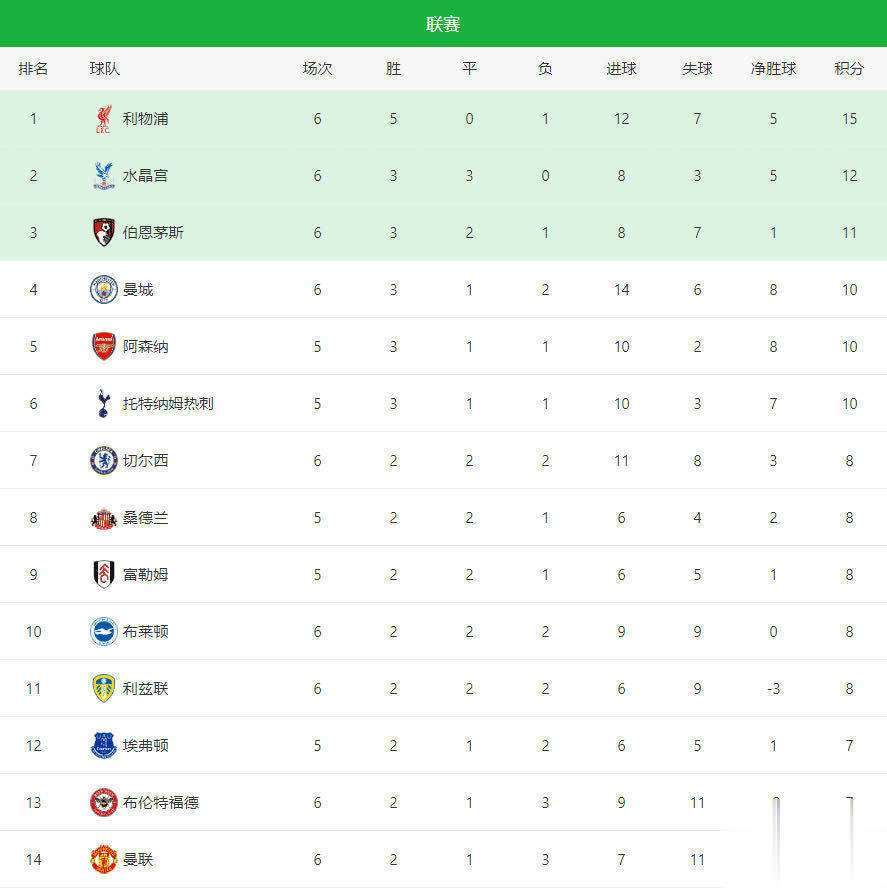
Task: Click the Manchester United crest icon
Action: pyautogui.click(x=103, y=859)
